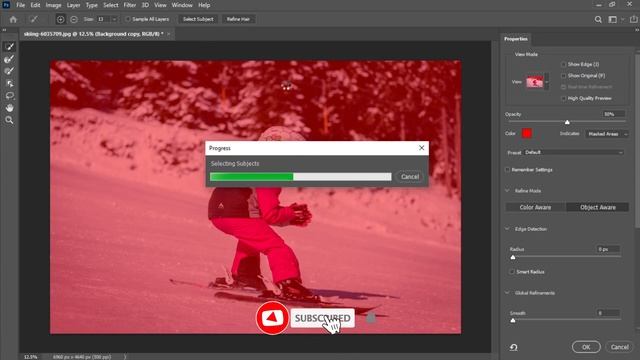Click the Opacity slider handle
This screenshot has width=640, height=360.
tap(567, 122)
